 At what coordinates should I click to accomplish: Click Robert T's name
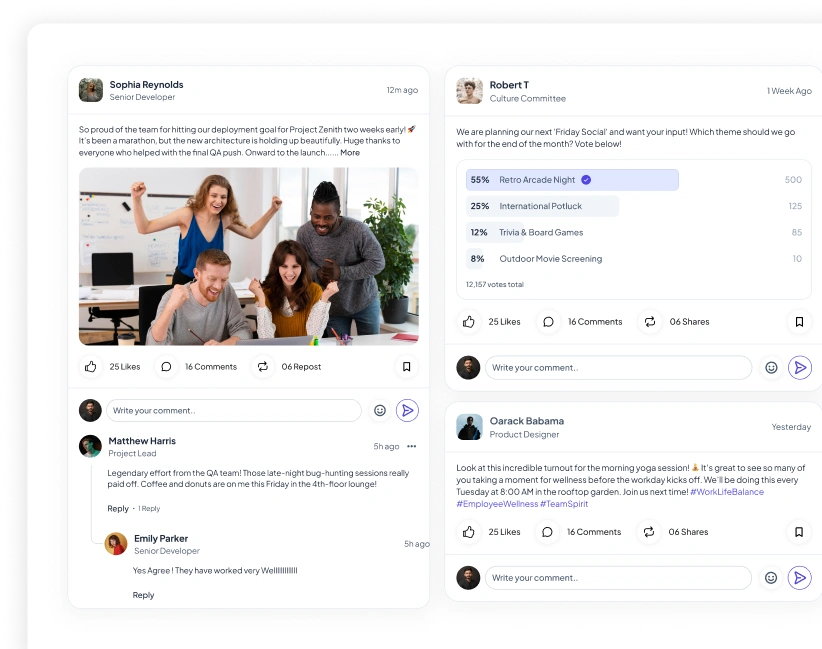(509, 85)
